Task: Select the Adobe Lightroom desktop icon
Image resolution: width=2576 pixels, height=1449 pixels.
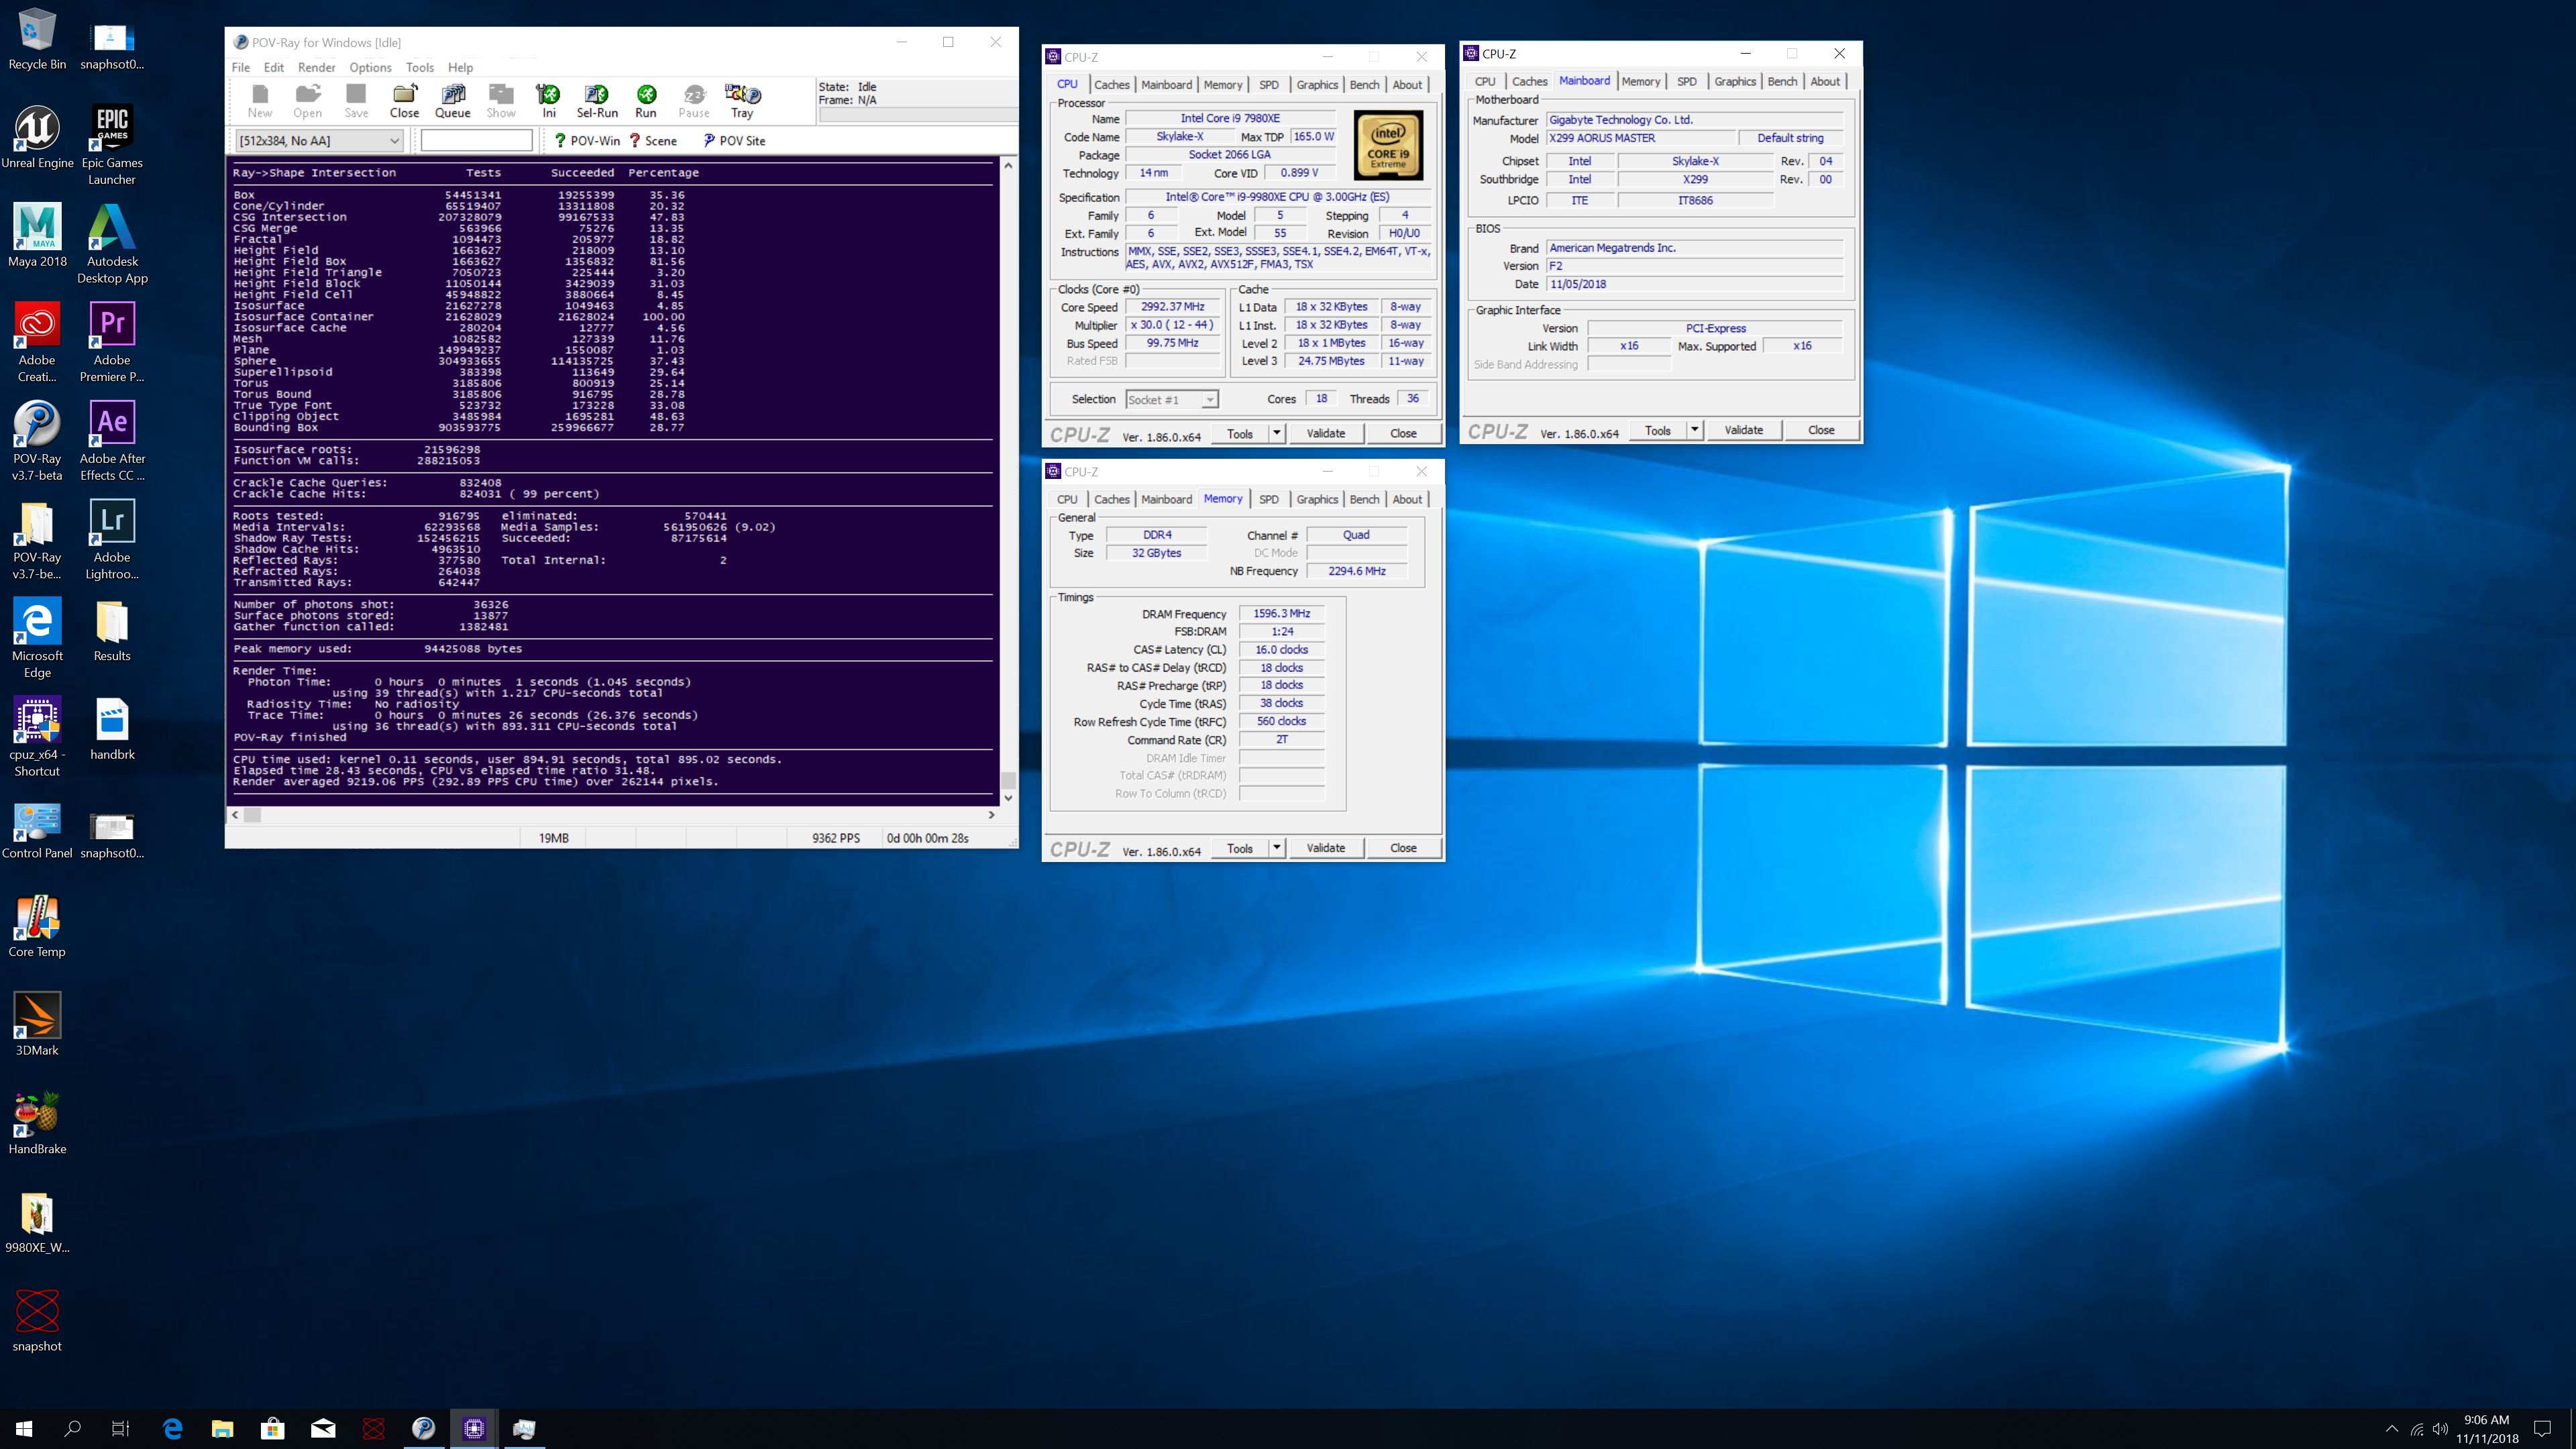Action: pos(112,540)
